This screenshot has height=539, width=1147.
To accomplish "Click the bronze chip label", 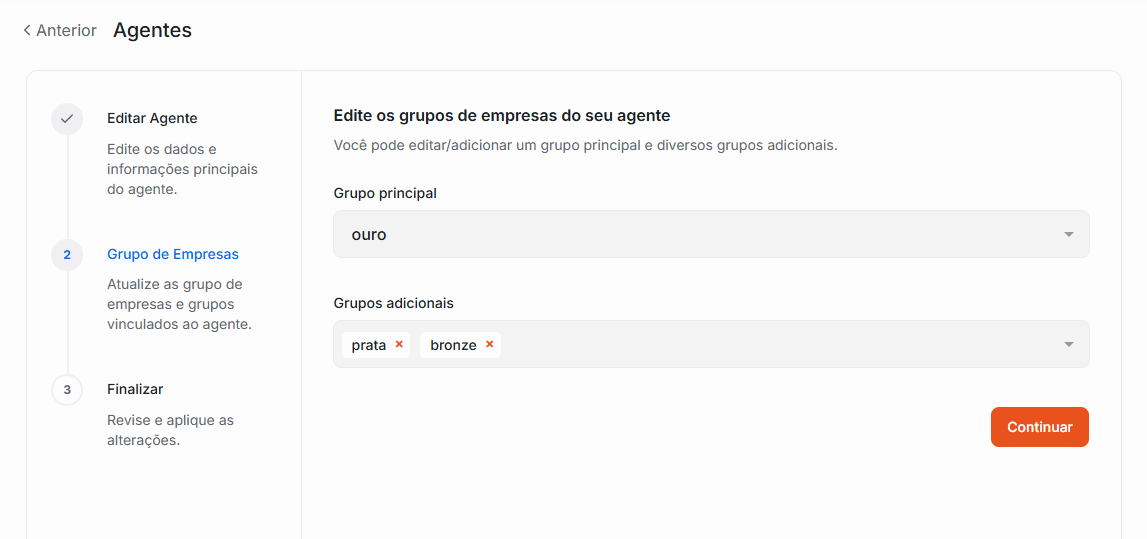I will 453,345.
